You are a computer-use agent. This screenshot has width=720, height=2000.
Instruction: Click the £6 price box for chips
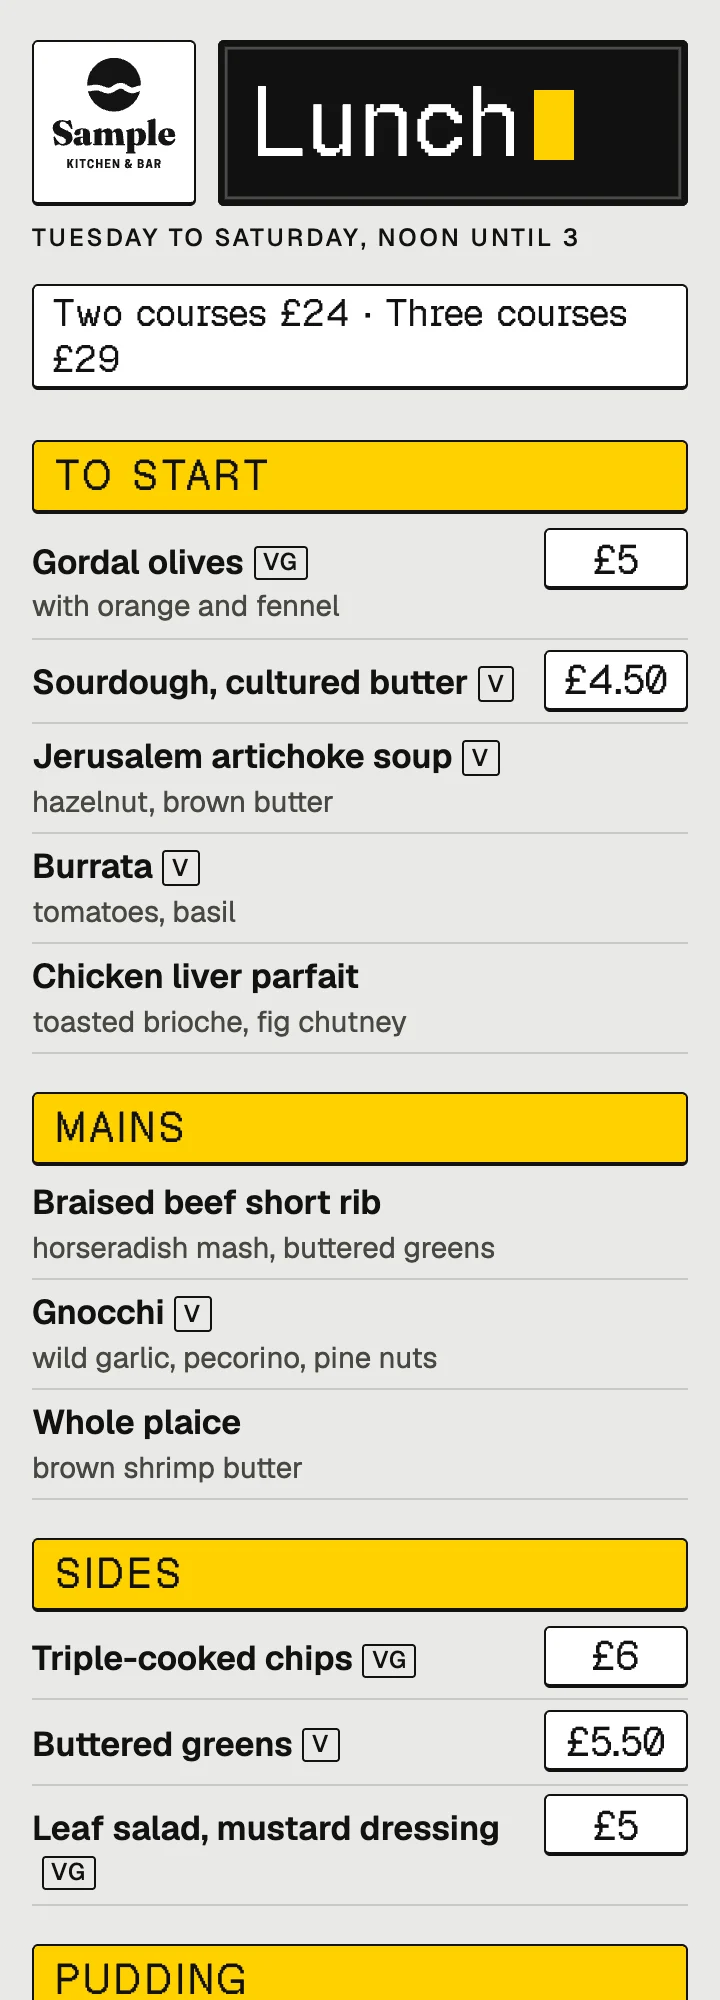pos(616,1657)
